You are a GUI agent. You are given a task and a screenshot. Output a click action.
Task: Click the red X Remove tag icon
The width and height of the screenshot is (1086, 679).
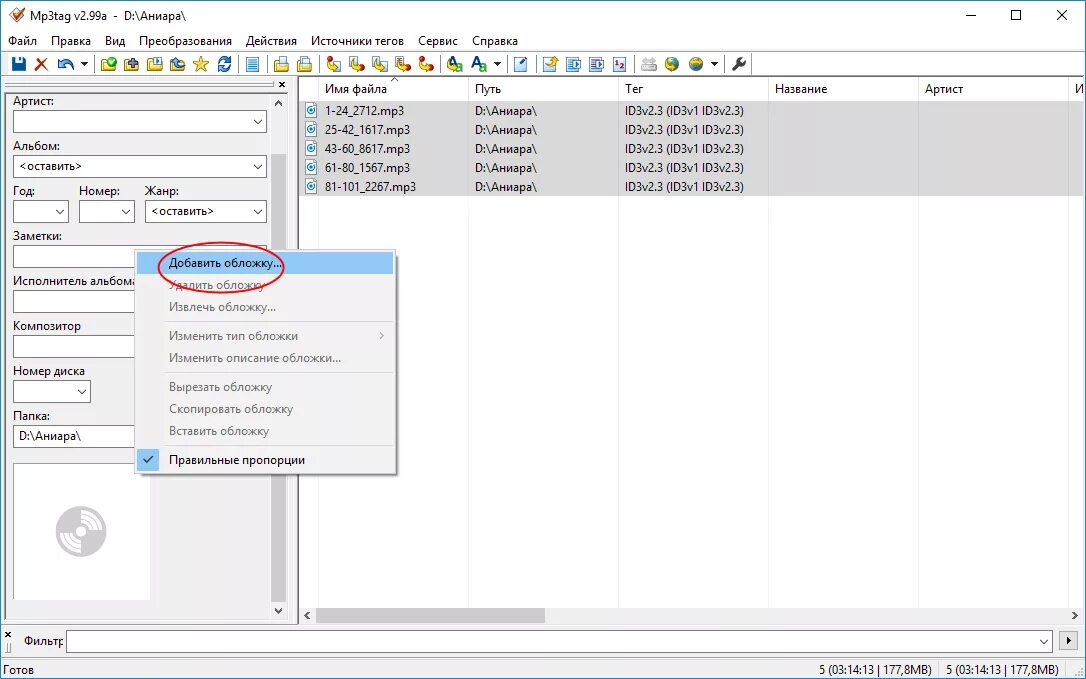[42, 64]
